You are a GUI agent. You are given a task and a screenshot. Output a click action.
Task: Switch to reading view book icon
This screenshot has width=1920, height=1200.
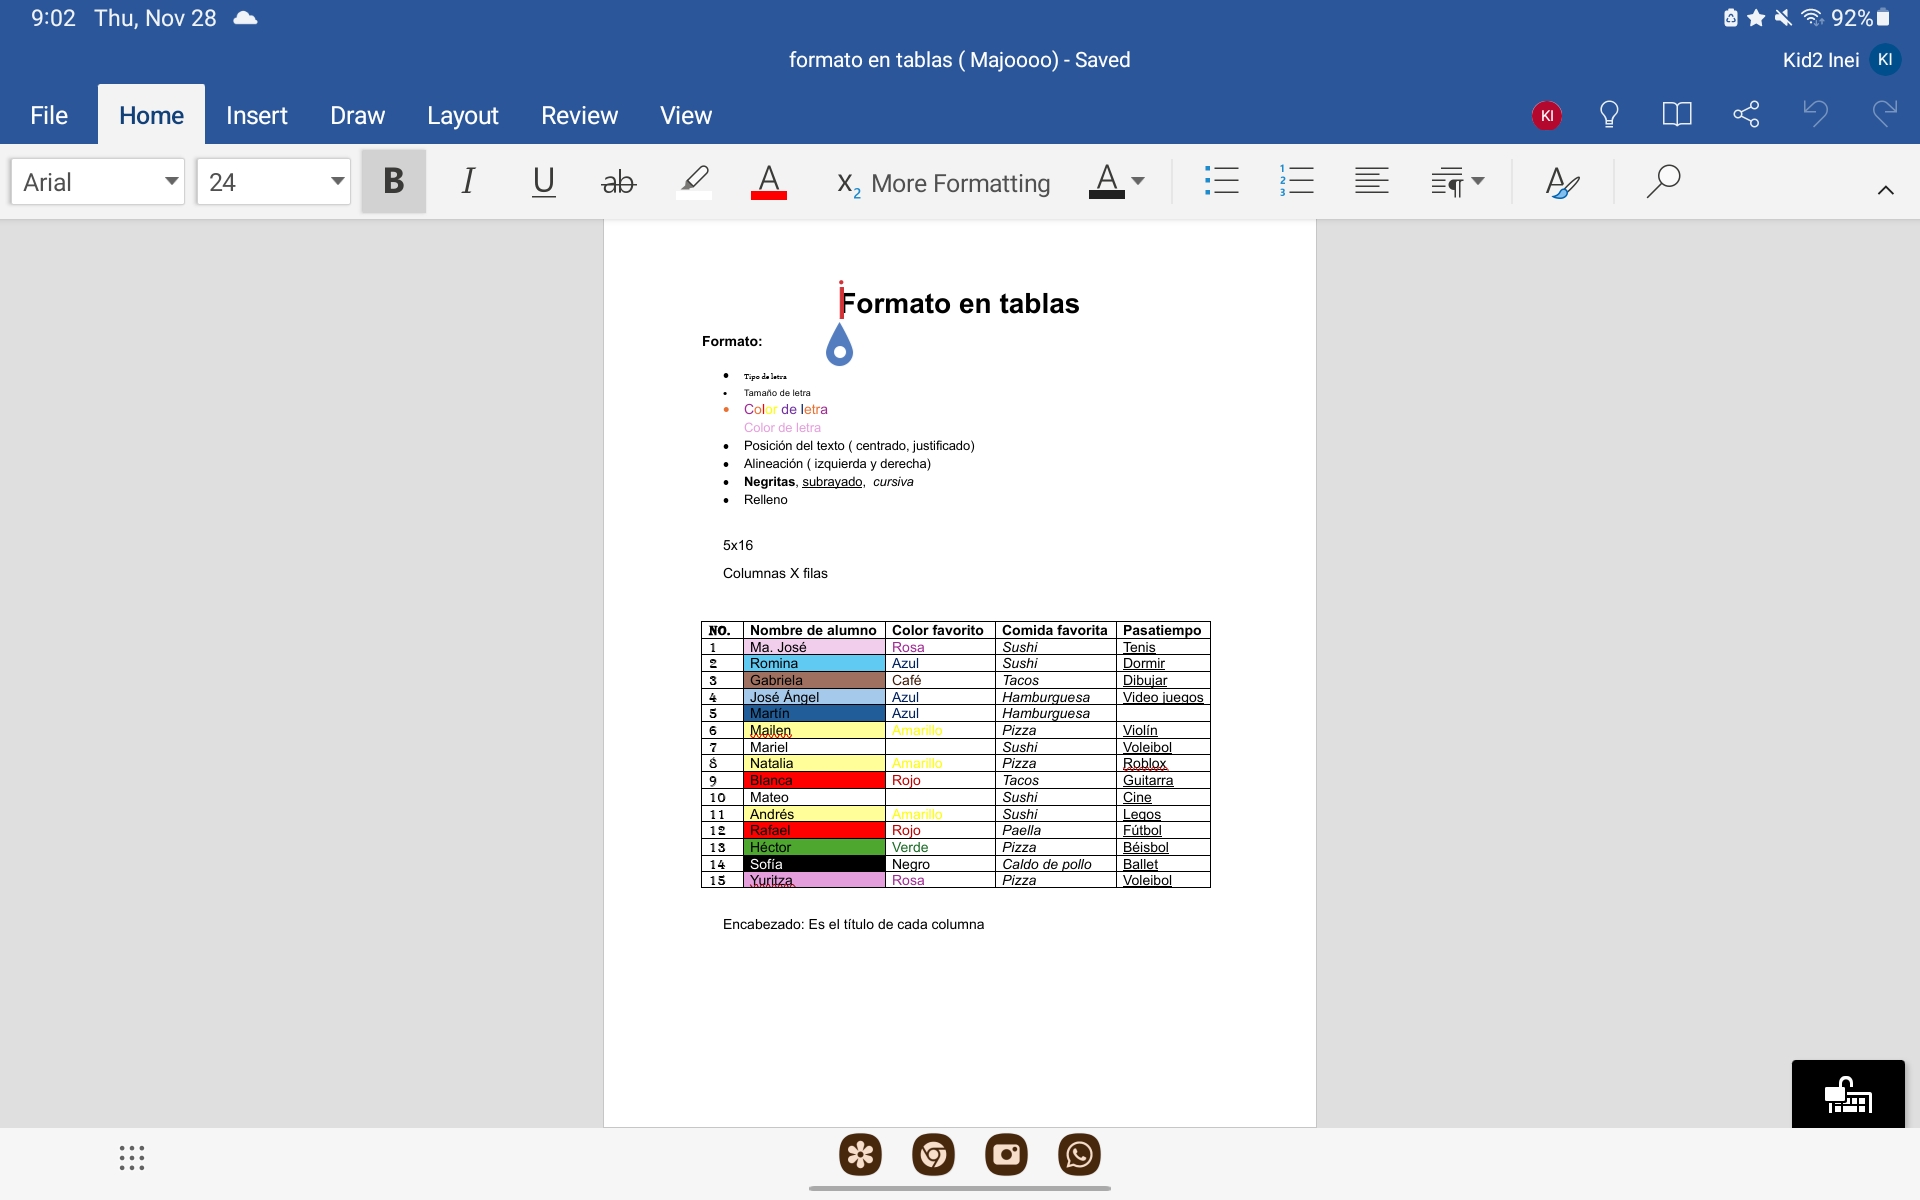[1677, 114]
